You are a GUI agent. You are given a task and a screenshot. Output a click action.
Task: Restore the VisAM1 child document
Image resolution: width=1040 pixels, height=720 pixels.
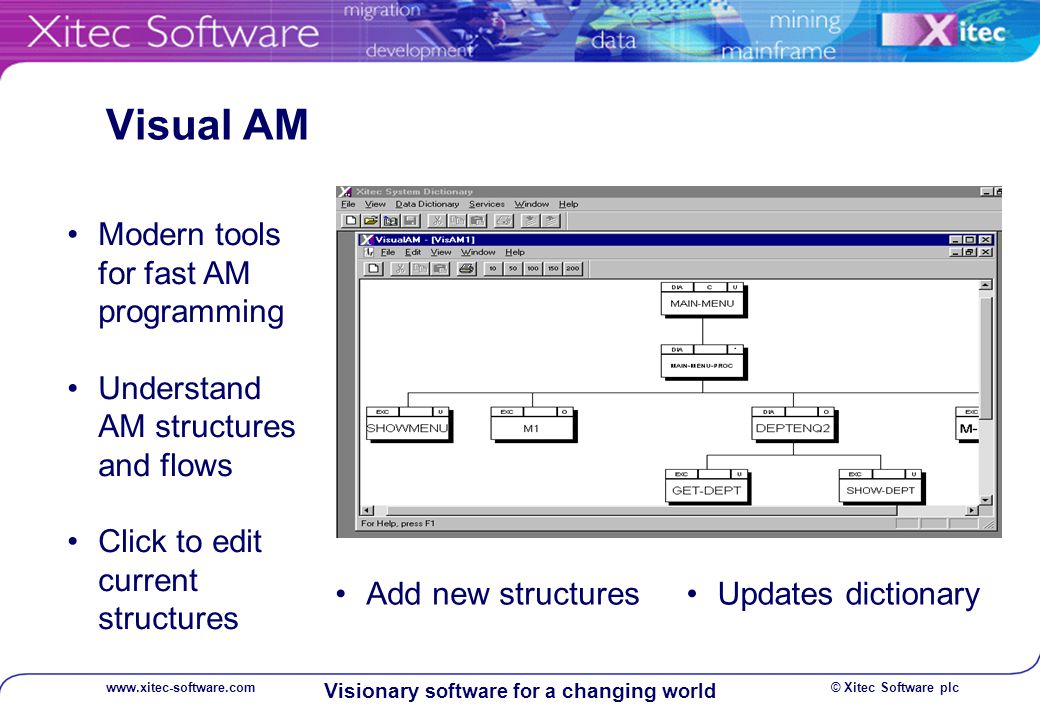tap(970, 252)
